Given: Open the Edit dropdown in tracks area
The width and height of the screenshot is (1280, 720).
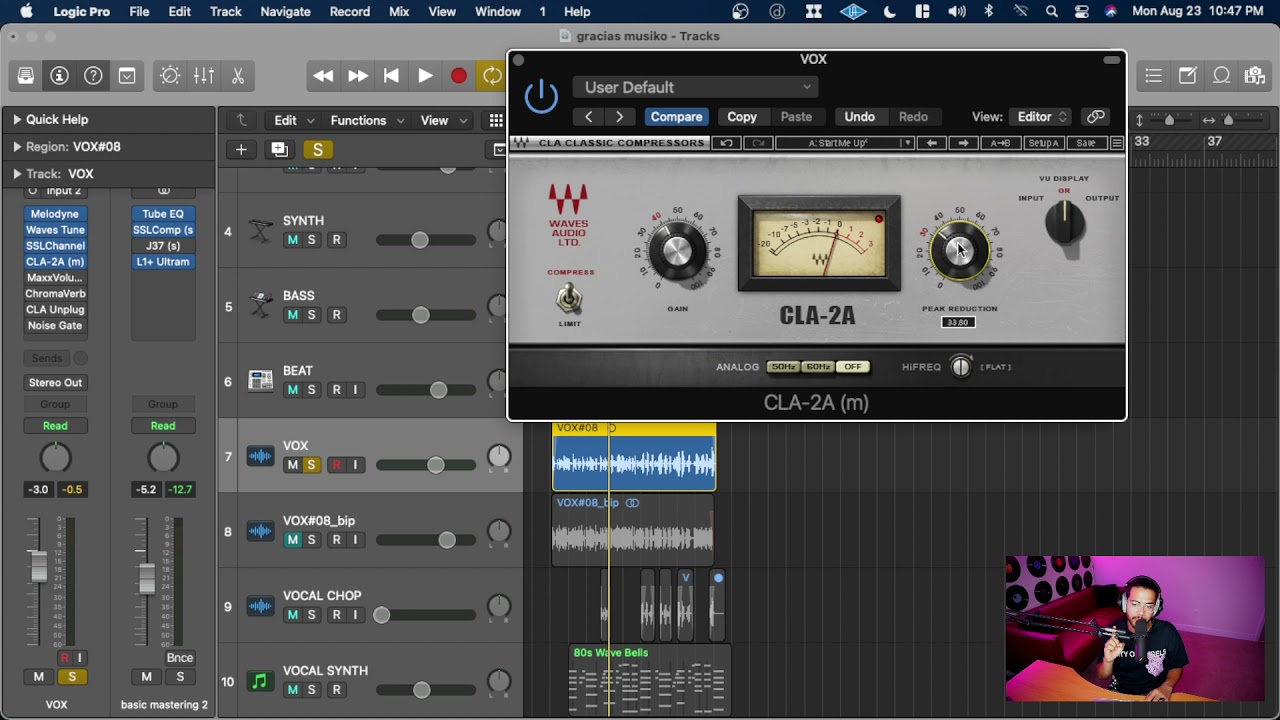Looking at the screenshot, I should 294,120.
